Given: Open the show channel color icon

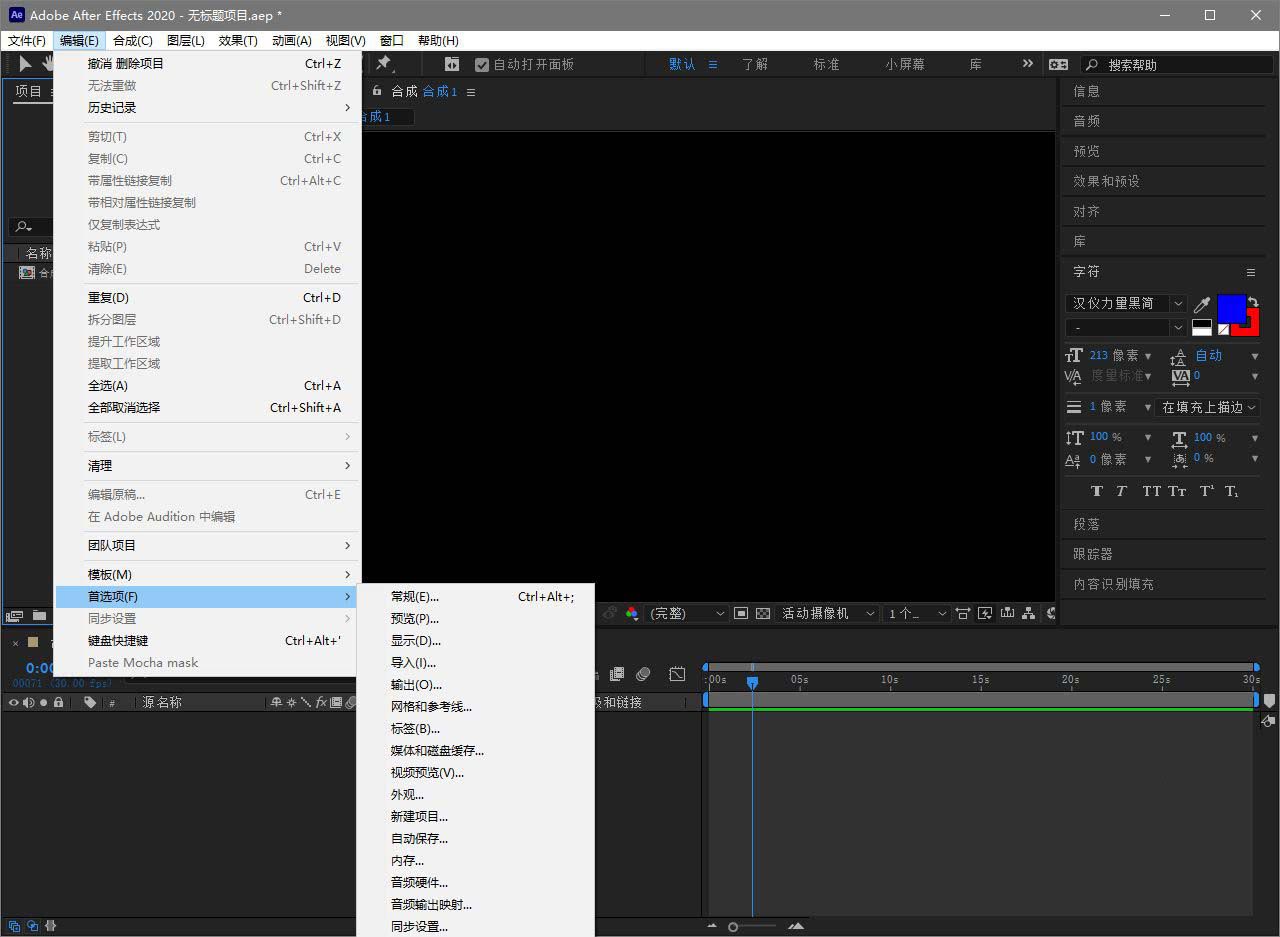Looking at the screenshot, I should 632,613.
